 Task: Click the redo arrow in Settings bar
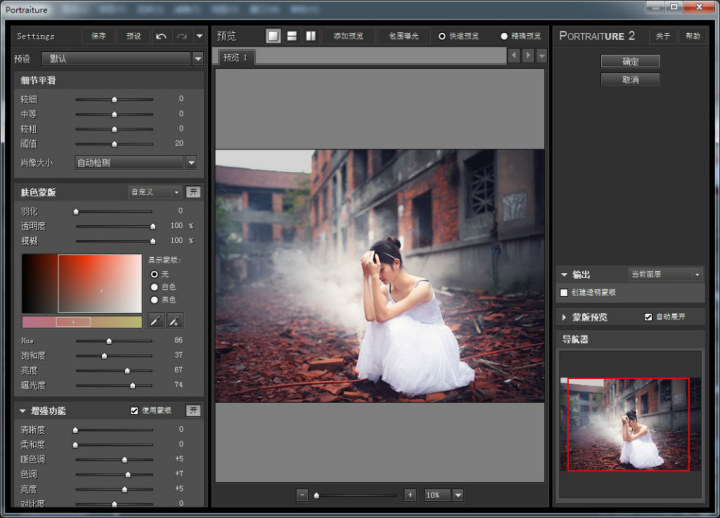point(182,36)
